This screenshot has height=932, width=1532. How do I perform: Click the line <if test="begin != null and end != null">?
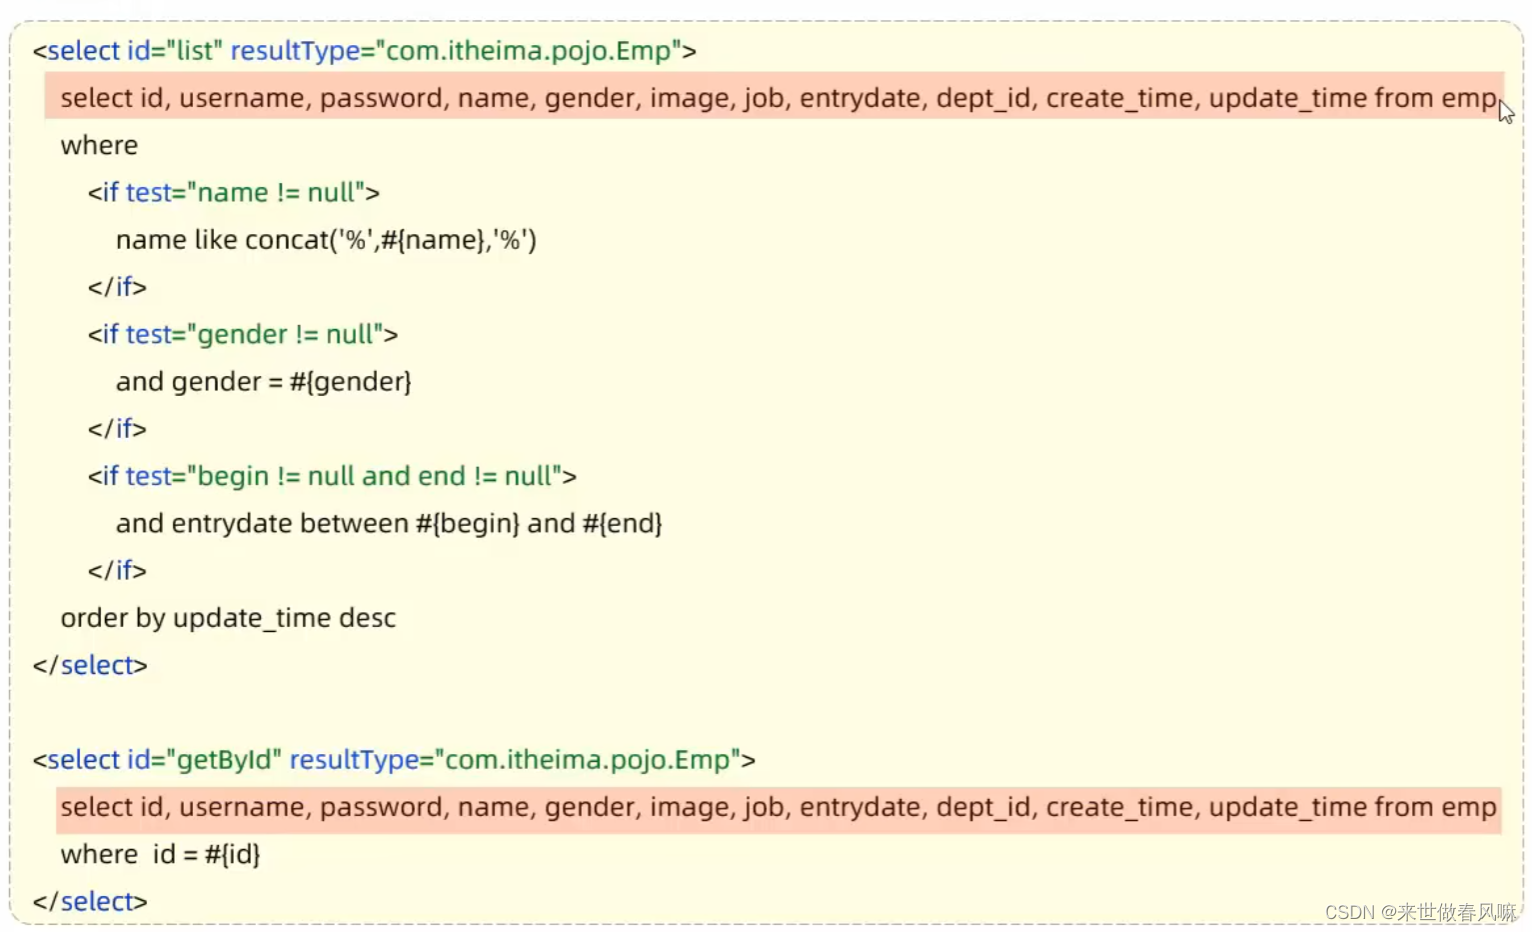pos(331,476)
